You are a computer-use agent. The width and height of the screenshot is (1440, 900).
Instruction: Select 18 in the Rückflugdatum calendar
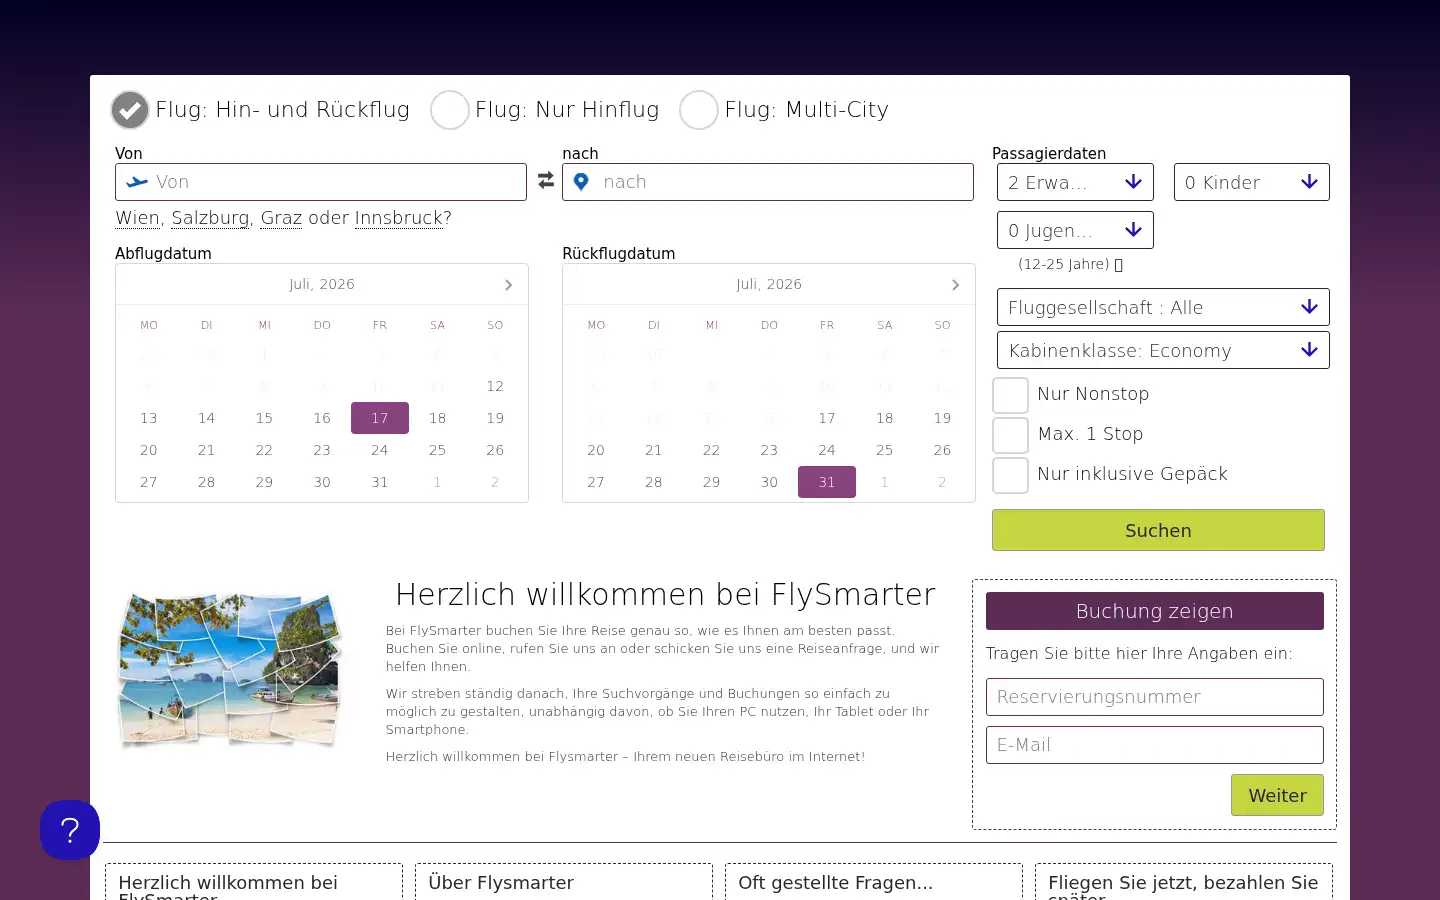pyautogui.click(x=885, y=418)
